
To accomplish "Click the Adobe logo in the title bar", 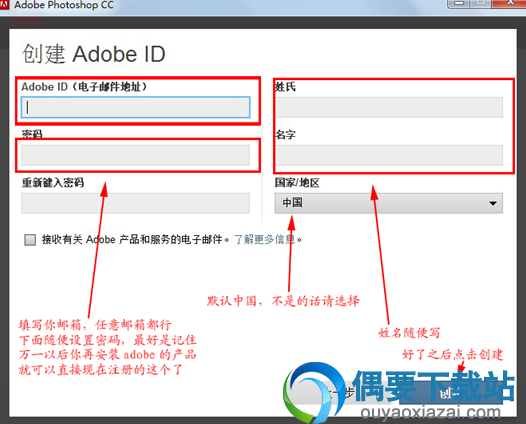I will click(5, 4).
